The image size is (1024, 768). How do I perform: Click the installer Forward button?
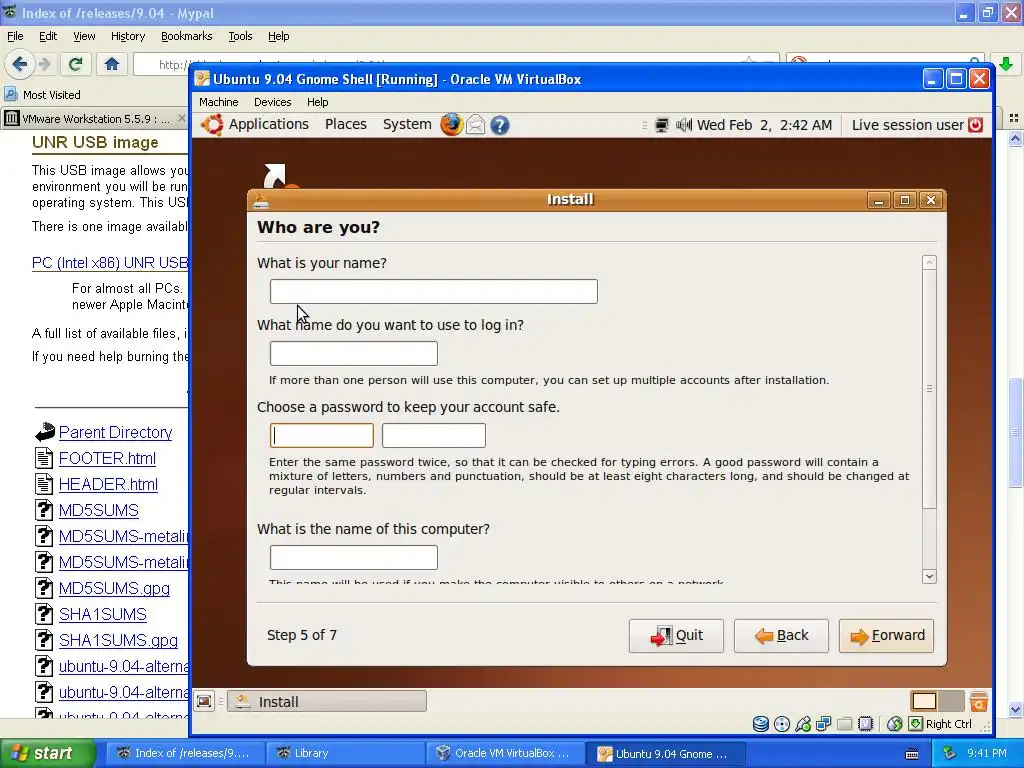click(886, 635)
